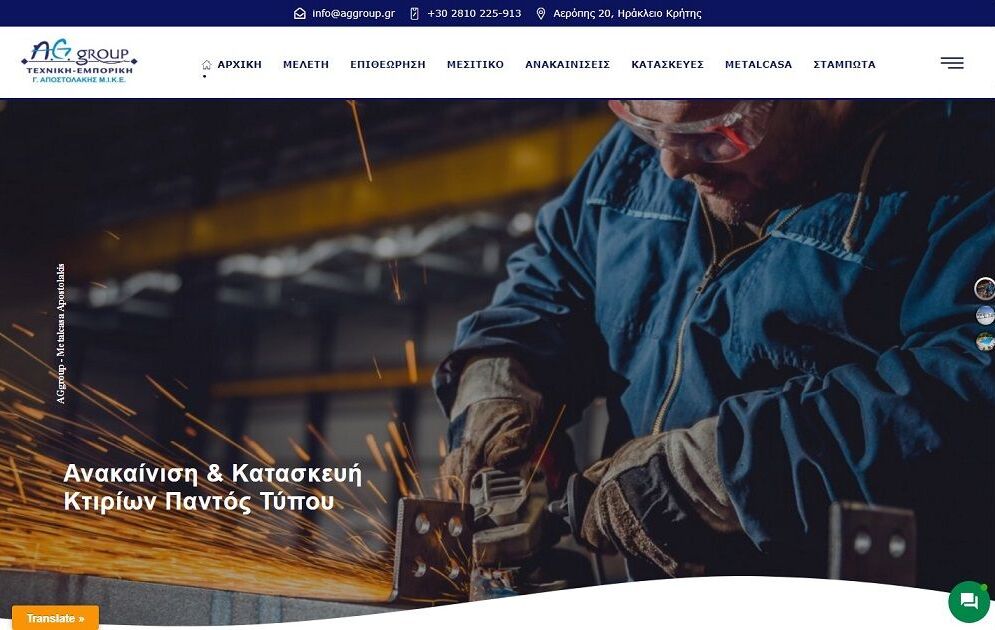Click the envelope email icon
Screen dimensions: 995x630
300,13
